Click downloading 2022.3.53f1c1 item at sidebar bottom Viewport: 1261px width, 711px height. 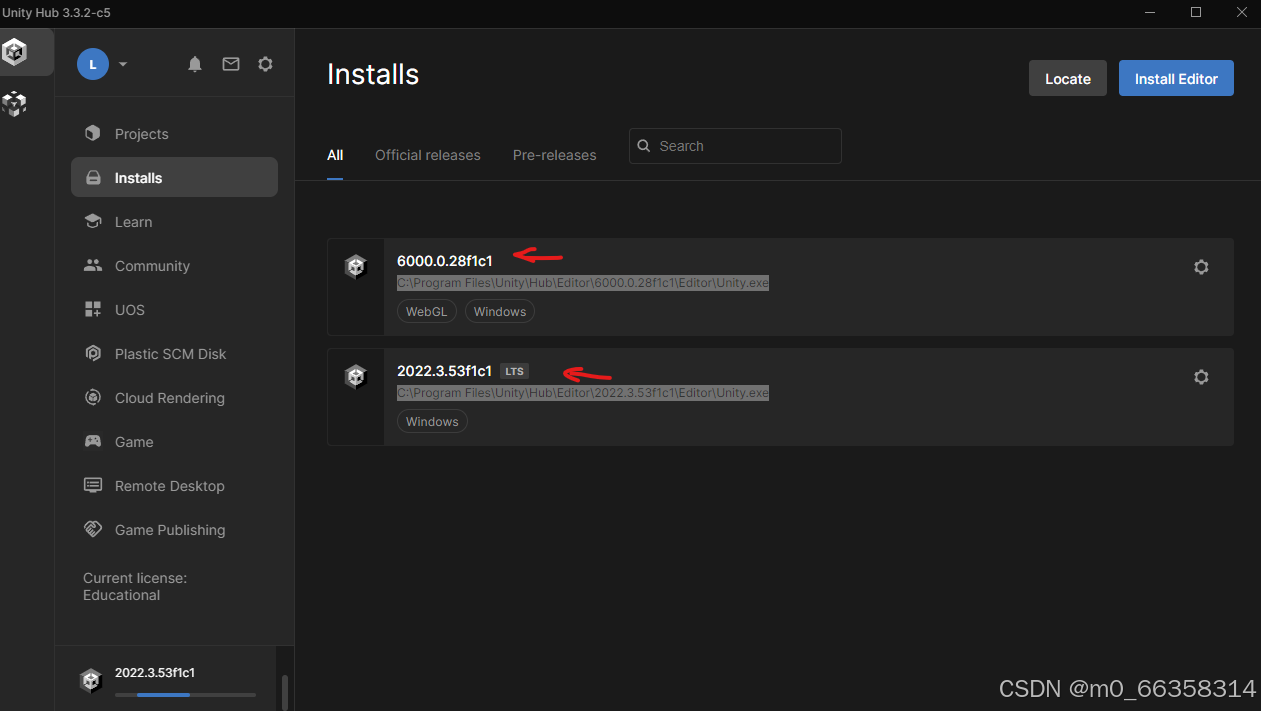point(168,680)
